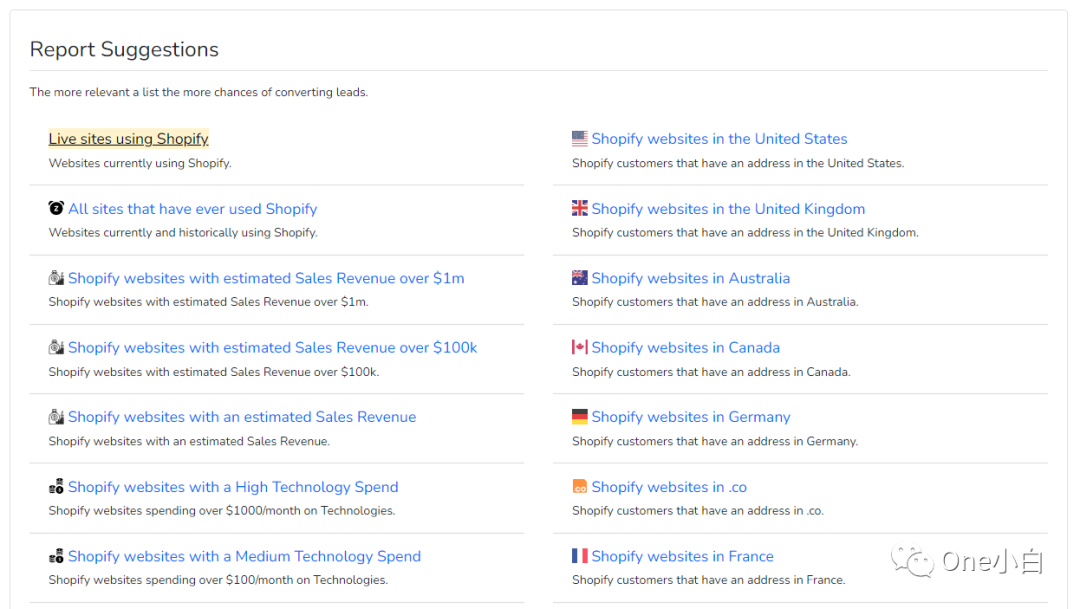Image resolution: width=1080 pixels, height=609 pixels.
Task: Open Sales Revenue over $100k report link
Action: [x=273, y=348]
